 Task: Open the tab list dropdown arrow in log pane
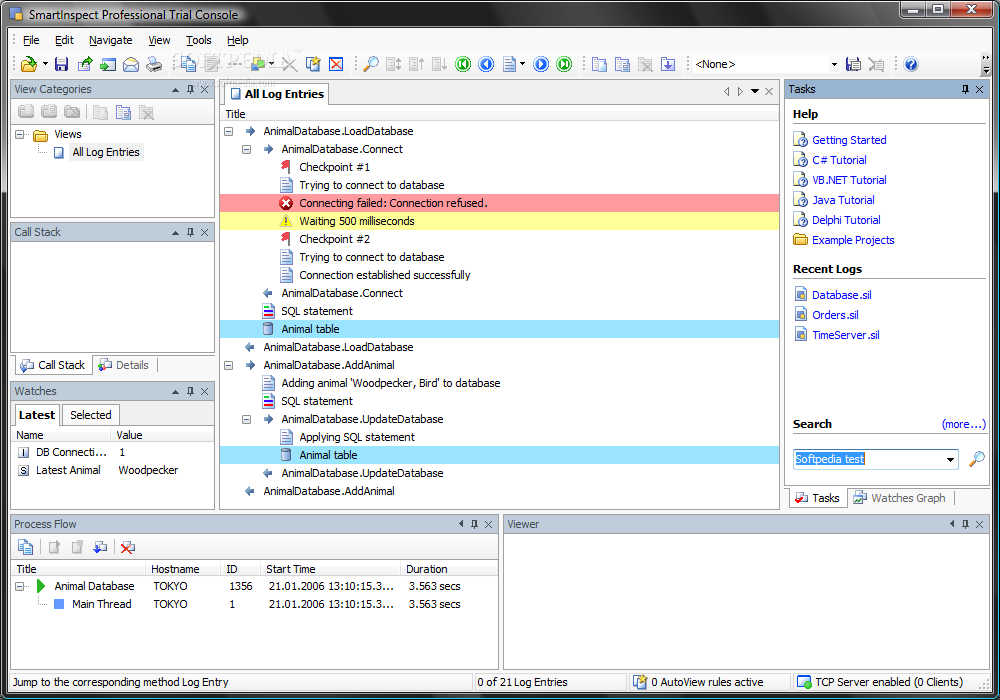coord(754,91)
